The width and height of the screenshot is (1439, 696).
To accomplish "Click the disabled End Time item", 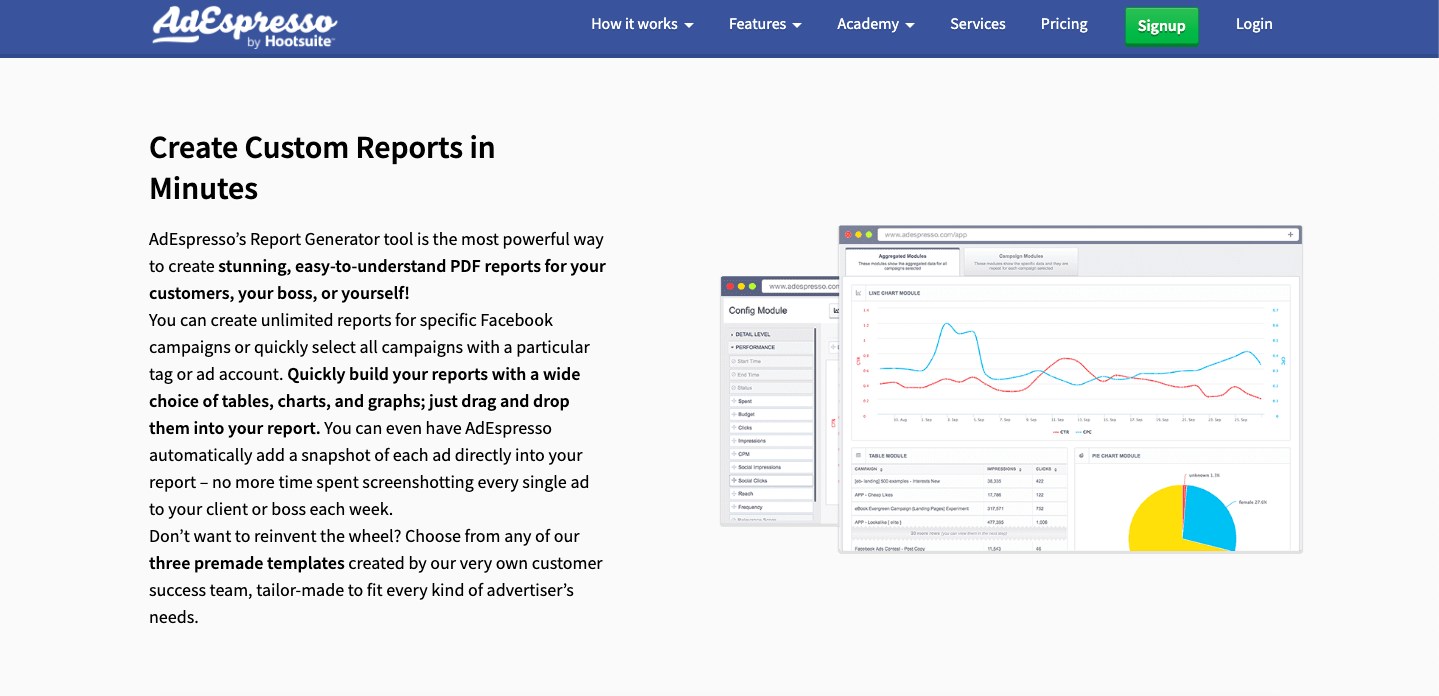I will 771,375.
